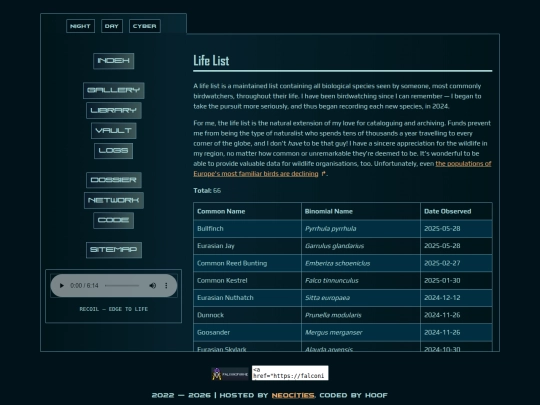Select the Bullfinch table cell

247,229
